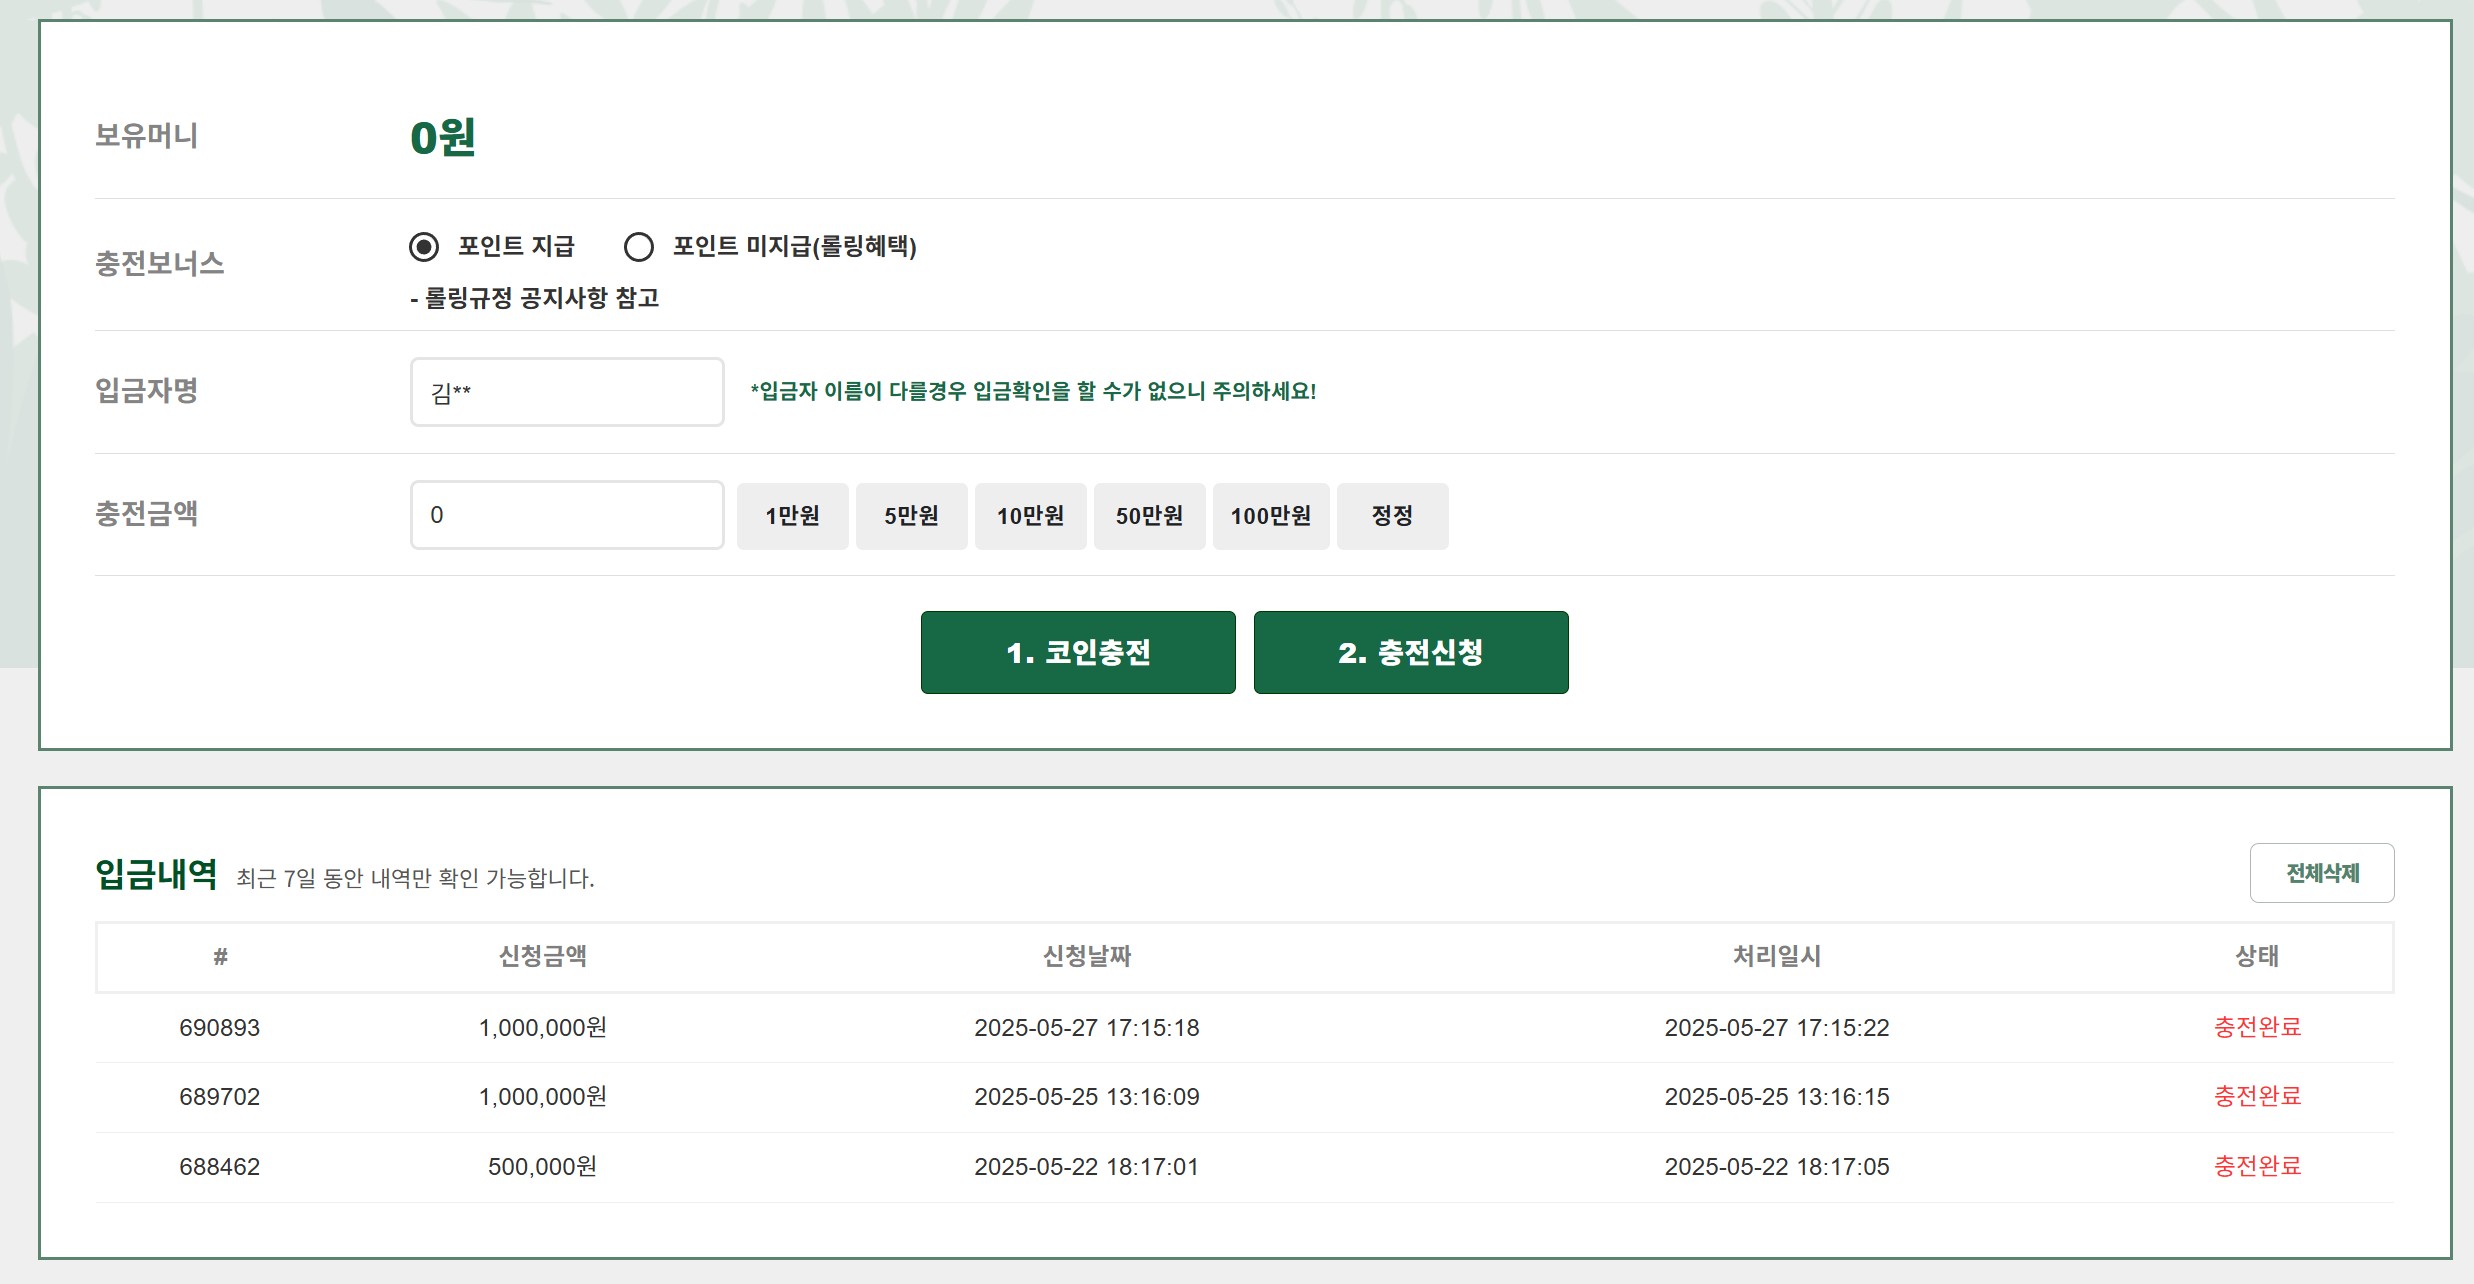Select the 포인트 지급 radio option
Screen dimensions: 2474x1284
click(x=424, y=246)
